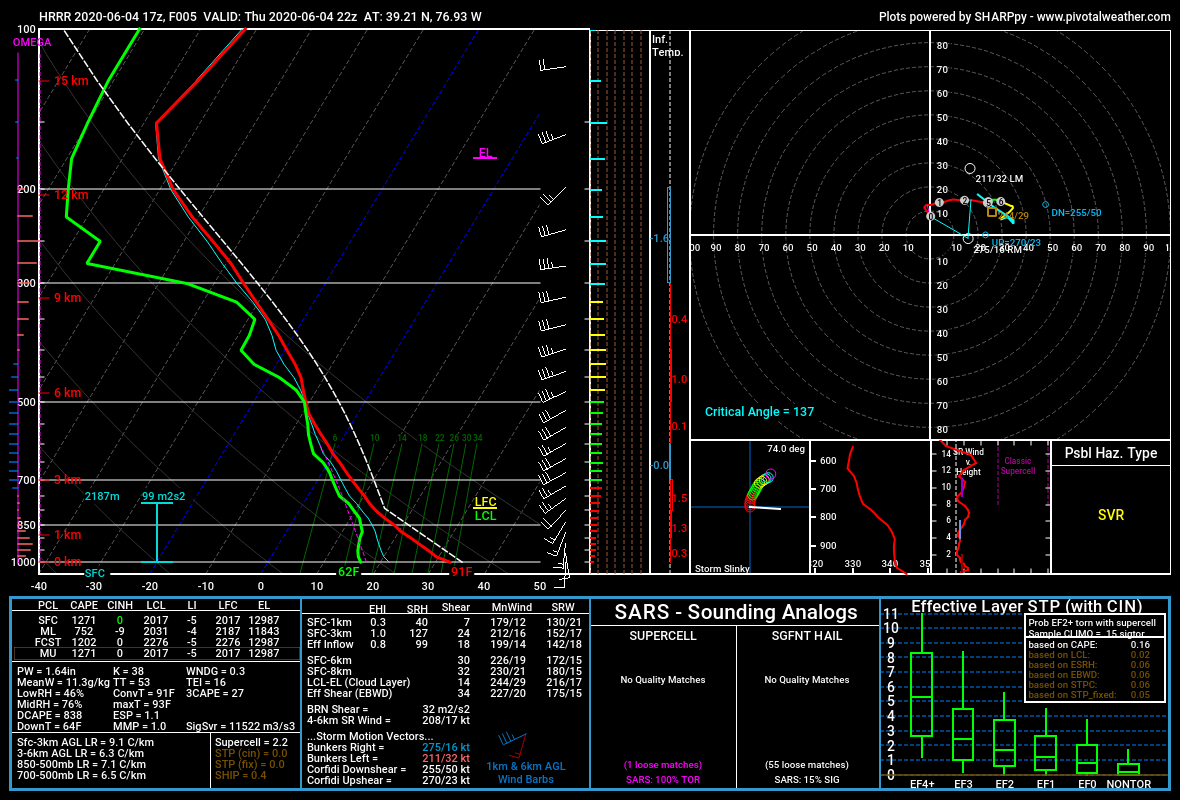Select the 6 km height label

click(67, 393)
